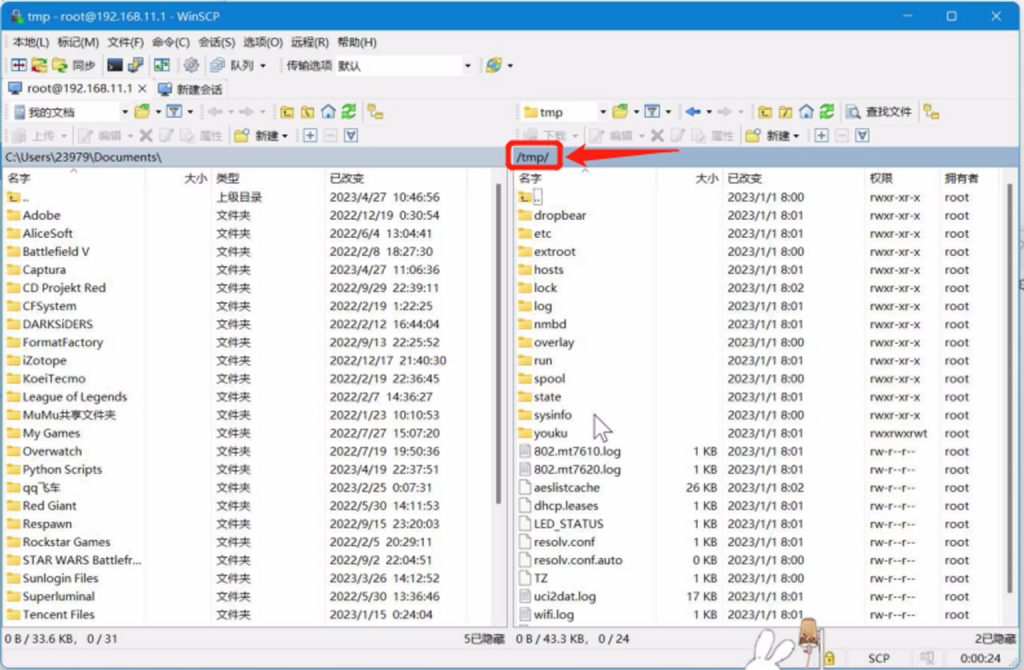Open 文件(F) menu

(125, 42)
